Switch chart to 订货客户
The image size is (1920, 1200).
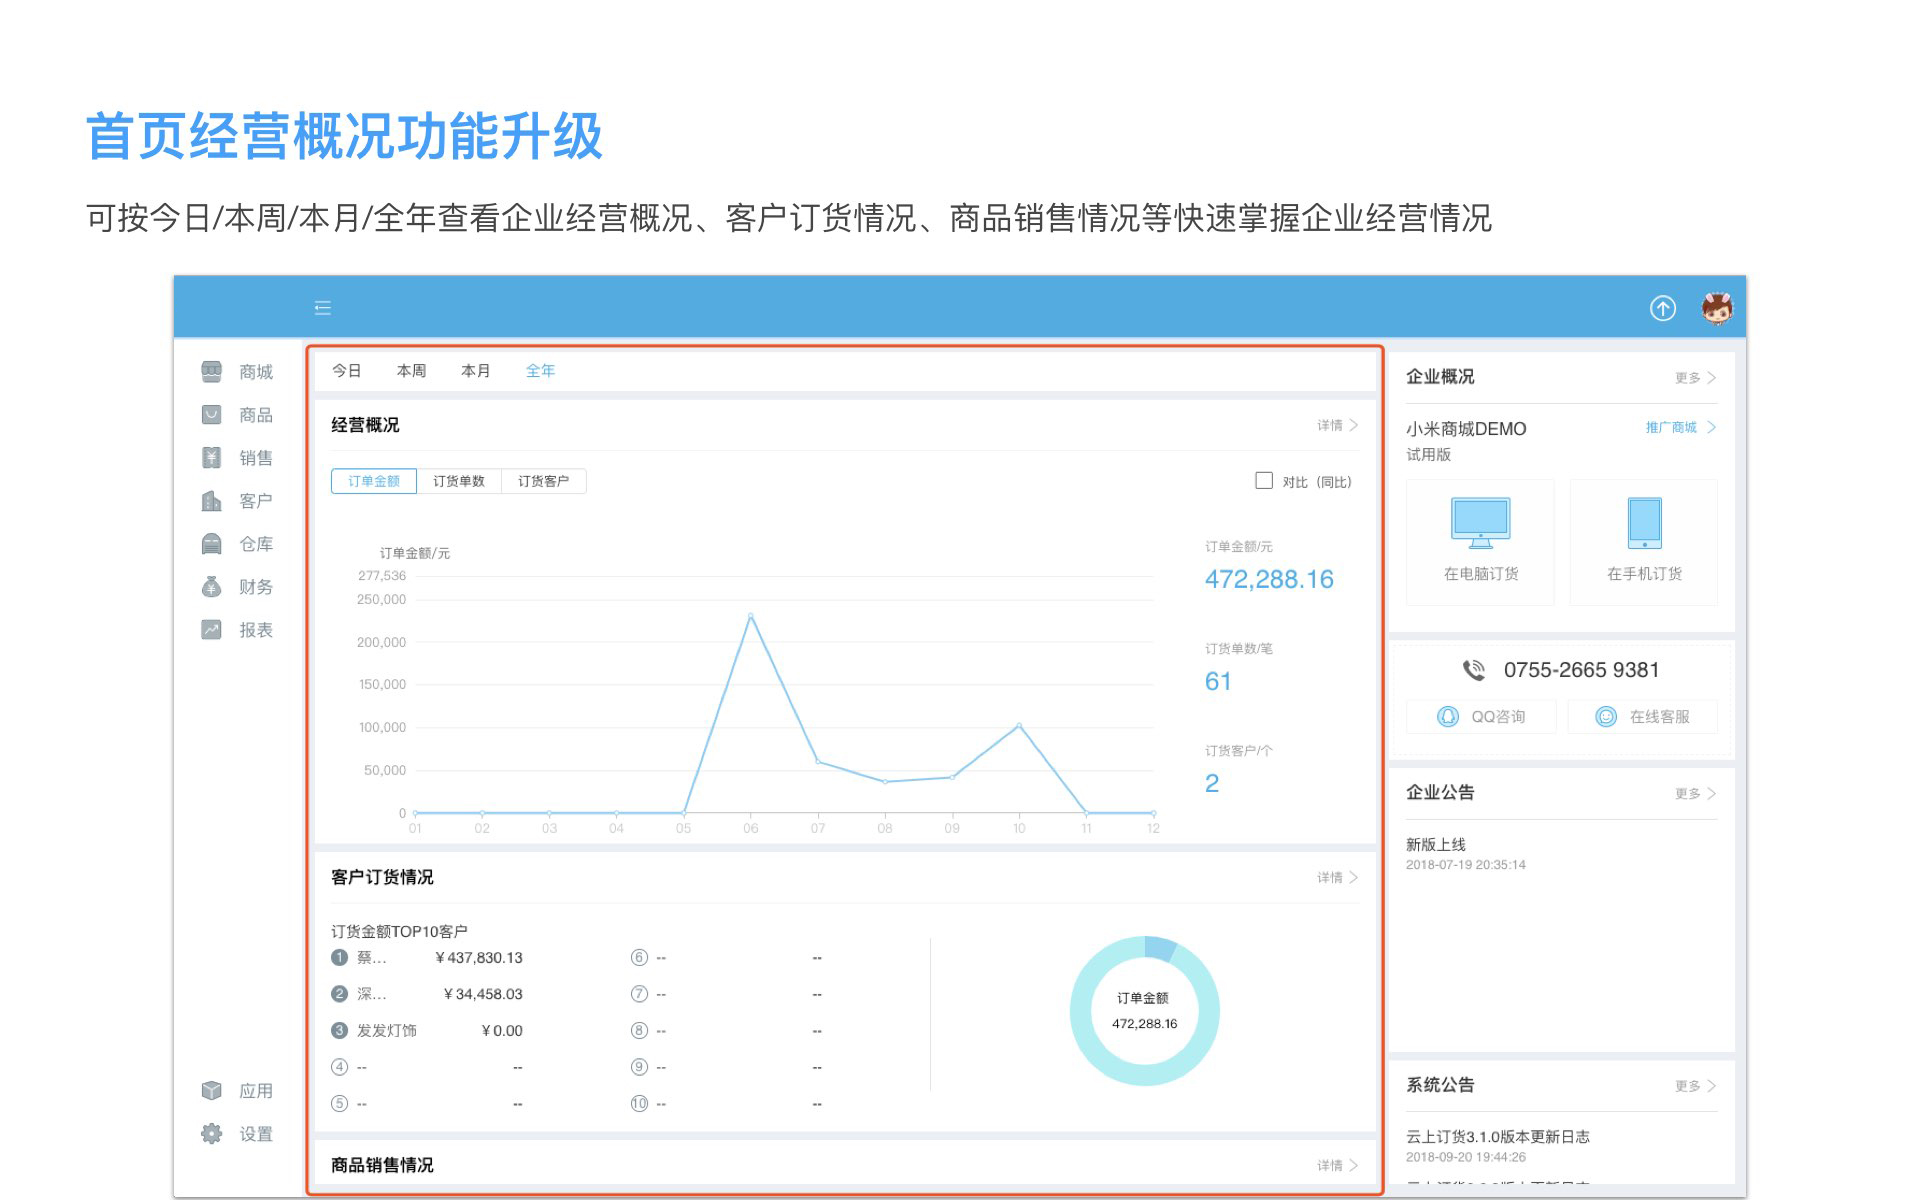[543, 481]
